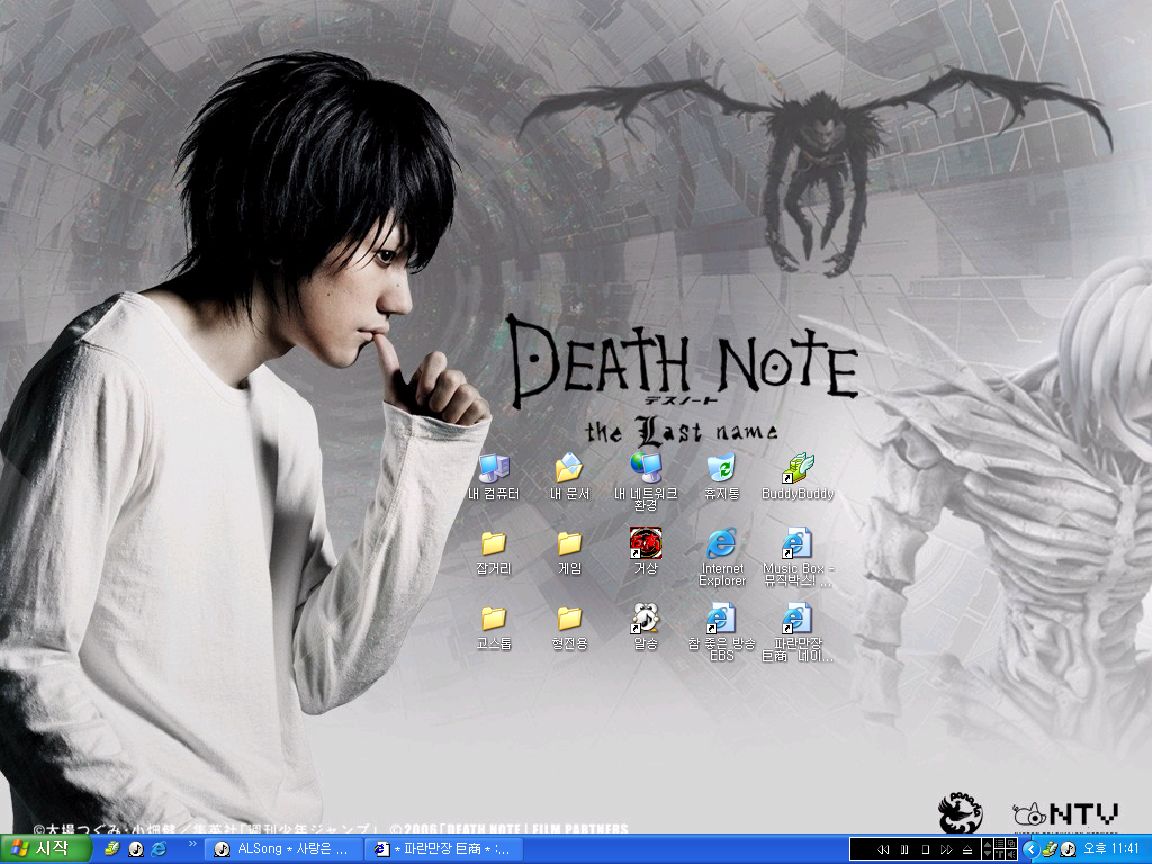Select the 내 문서 folder icon
Viewport: 1152px width, 864px height.
coord(569,476)
